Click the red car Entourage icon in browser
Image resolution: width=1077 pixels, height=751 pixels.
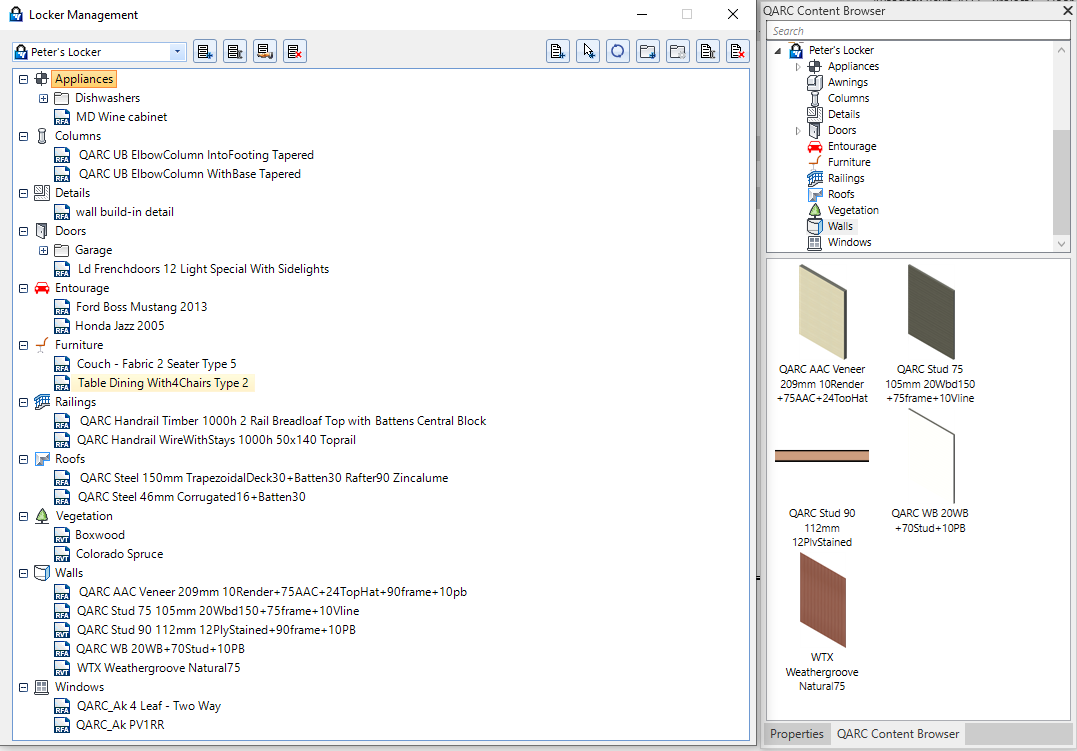[x=814, y=146]
